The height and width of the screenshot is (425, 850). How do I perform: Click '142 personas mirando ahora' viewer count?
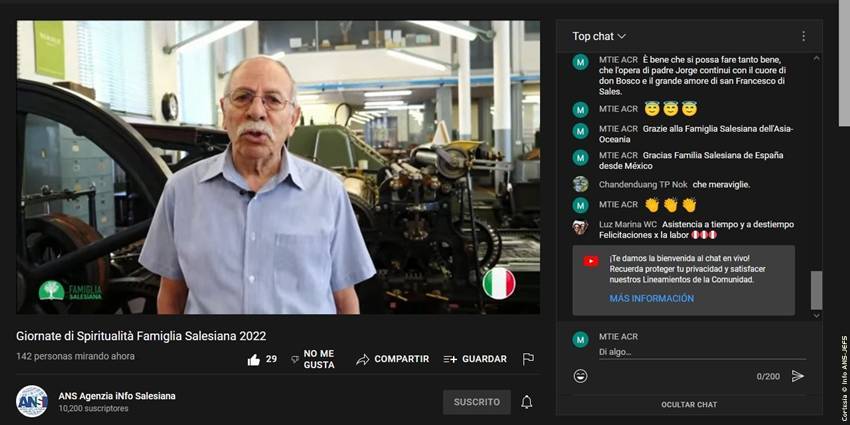75,357
